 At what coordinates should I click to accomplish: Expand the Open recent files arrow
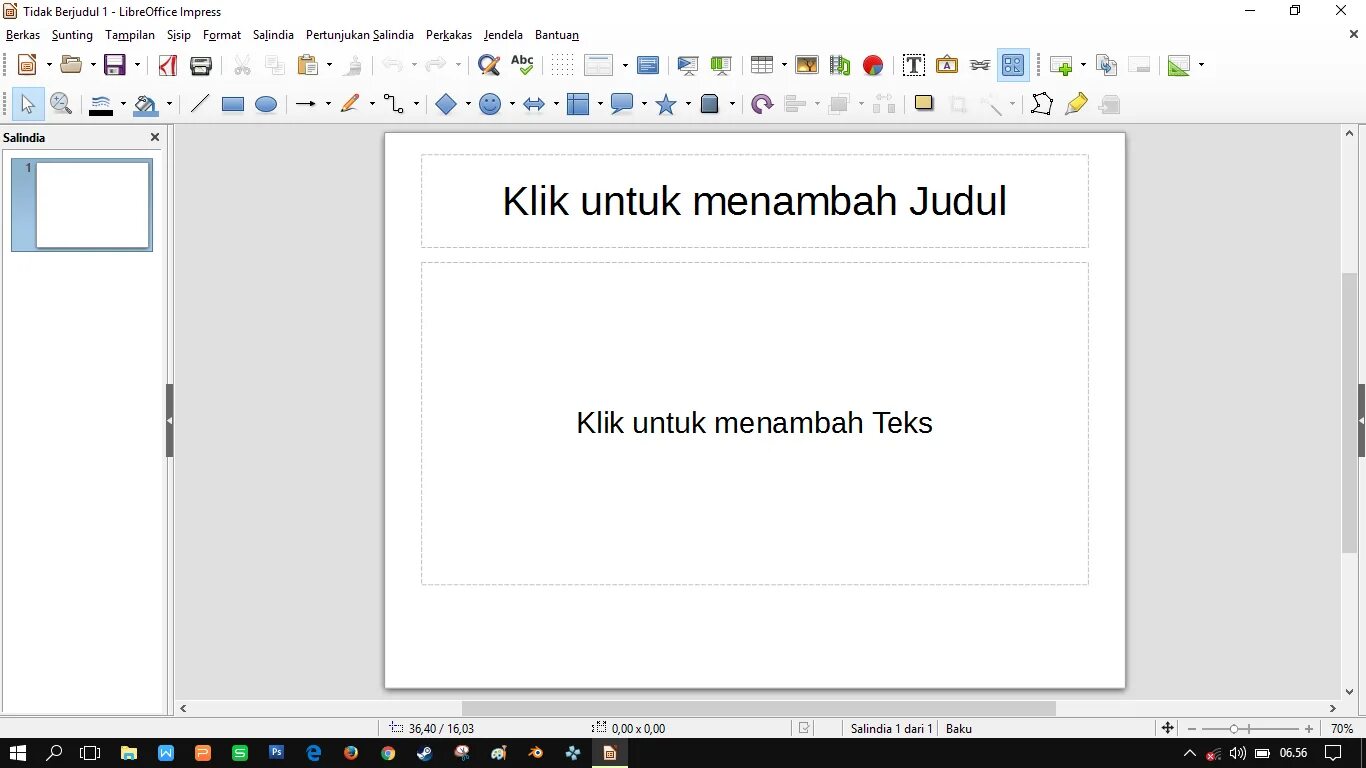93,65
